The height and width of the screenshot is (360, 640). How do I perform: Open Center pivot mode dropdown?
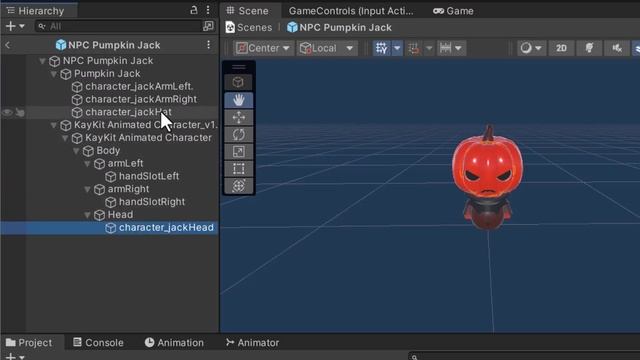(x=263, y=48)
